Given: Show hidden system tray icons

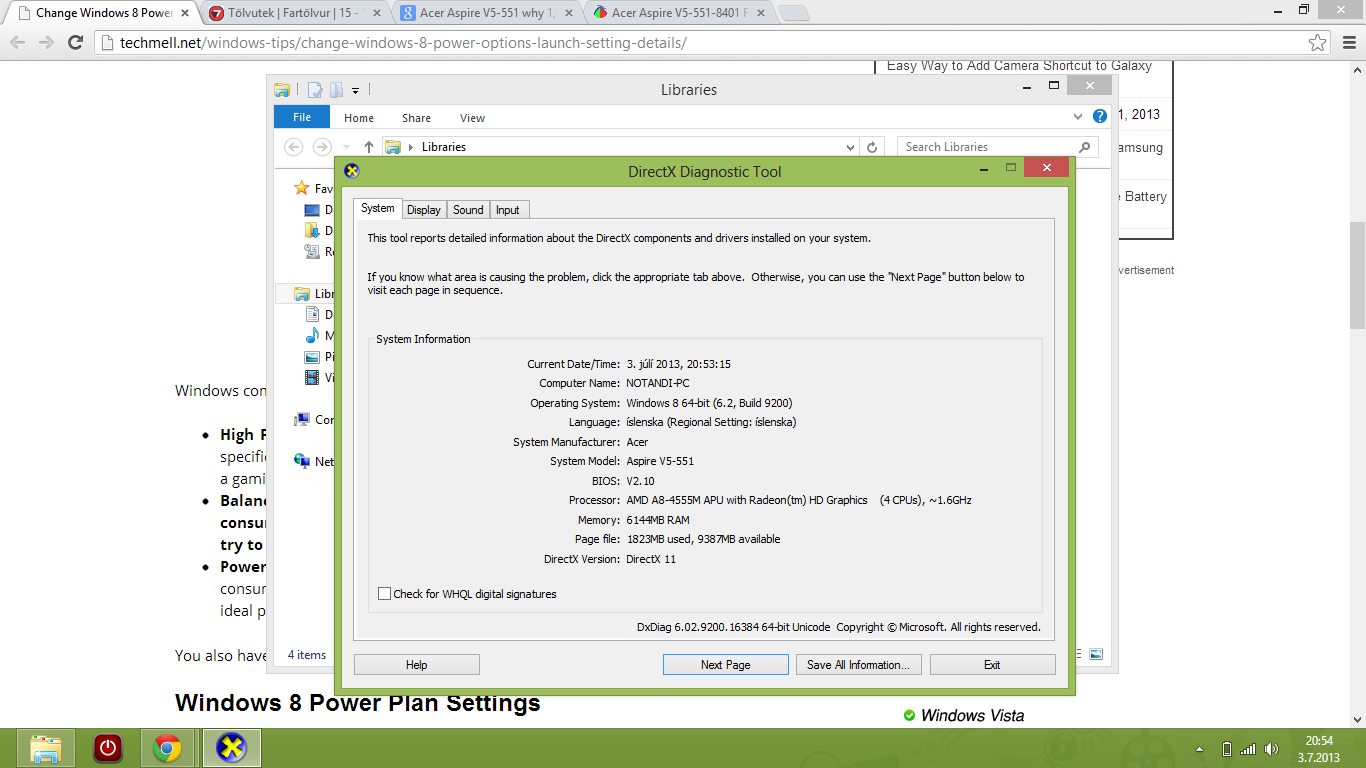Looking at the screenshot, I should tap(1200, 749).
